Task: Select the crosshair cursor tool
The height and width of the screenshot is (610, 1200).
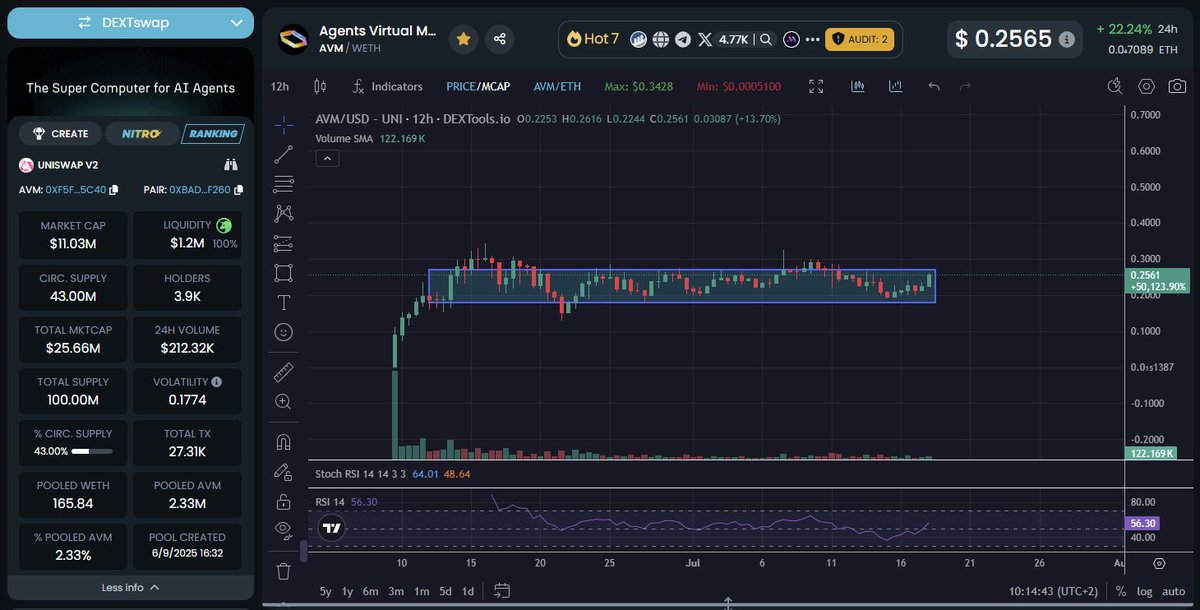Action: [283, 124]
